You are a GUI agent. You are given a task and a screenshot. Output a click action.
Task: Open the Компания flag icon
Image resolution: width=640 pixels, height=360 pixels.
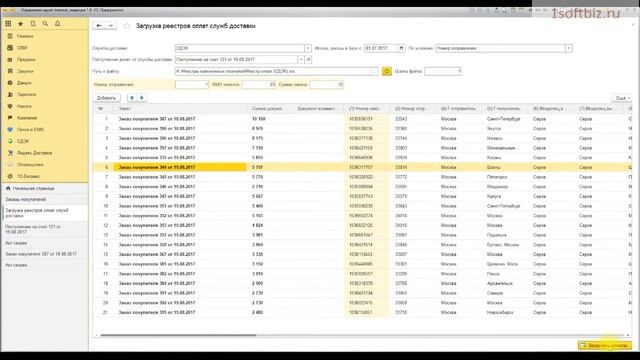[x=10, y=118]
